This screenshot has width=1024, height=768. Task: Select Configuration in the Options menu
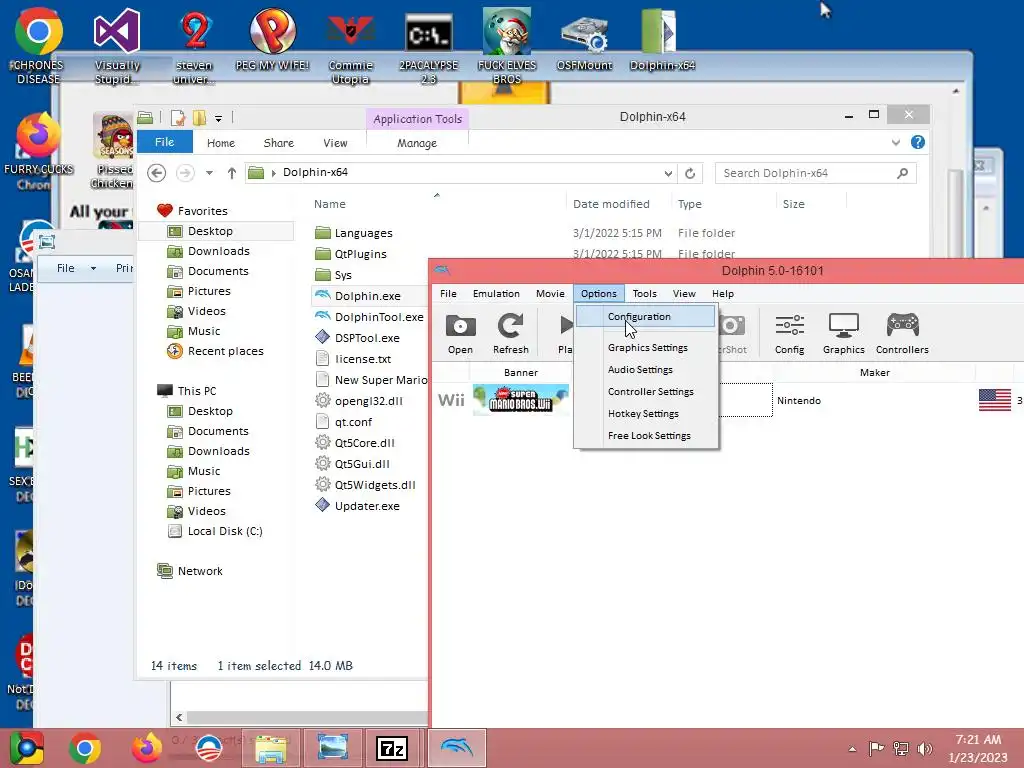click(646, 317)
